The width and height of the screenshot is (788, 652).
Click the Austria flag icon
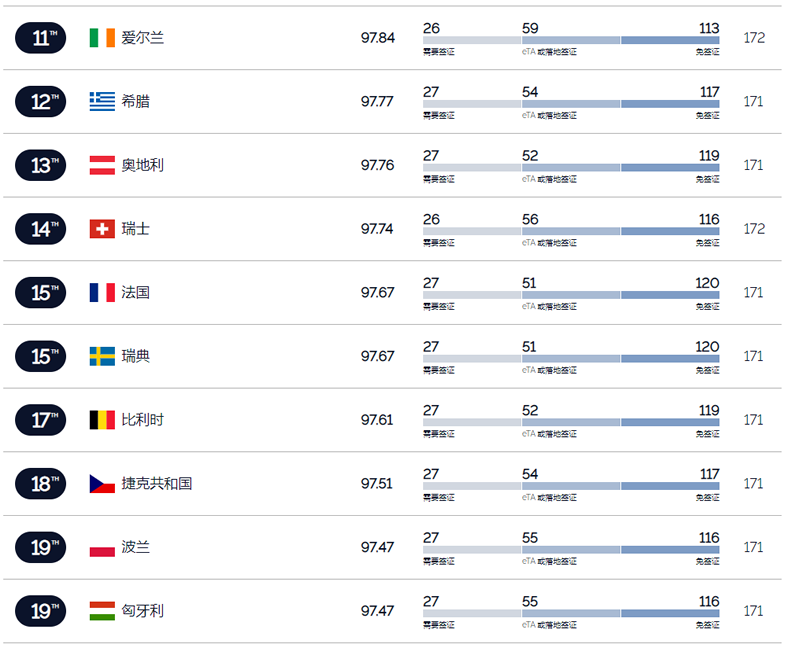pyautogui.click(x=102, y=165)
